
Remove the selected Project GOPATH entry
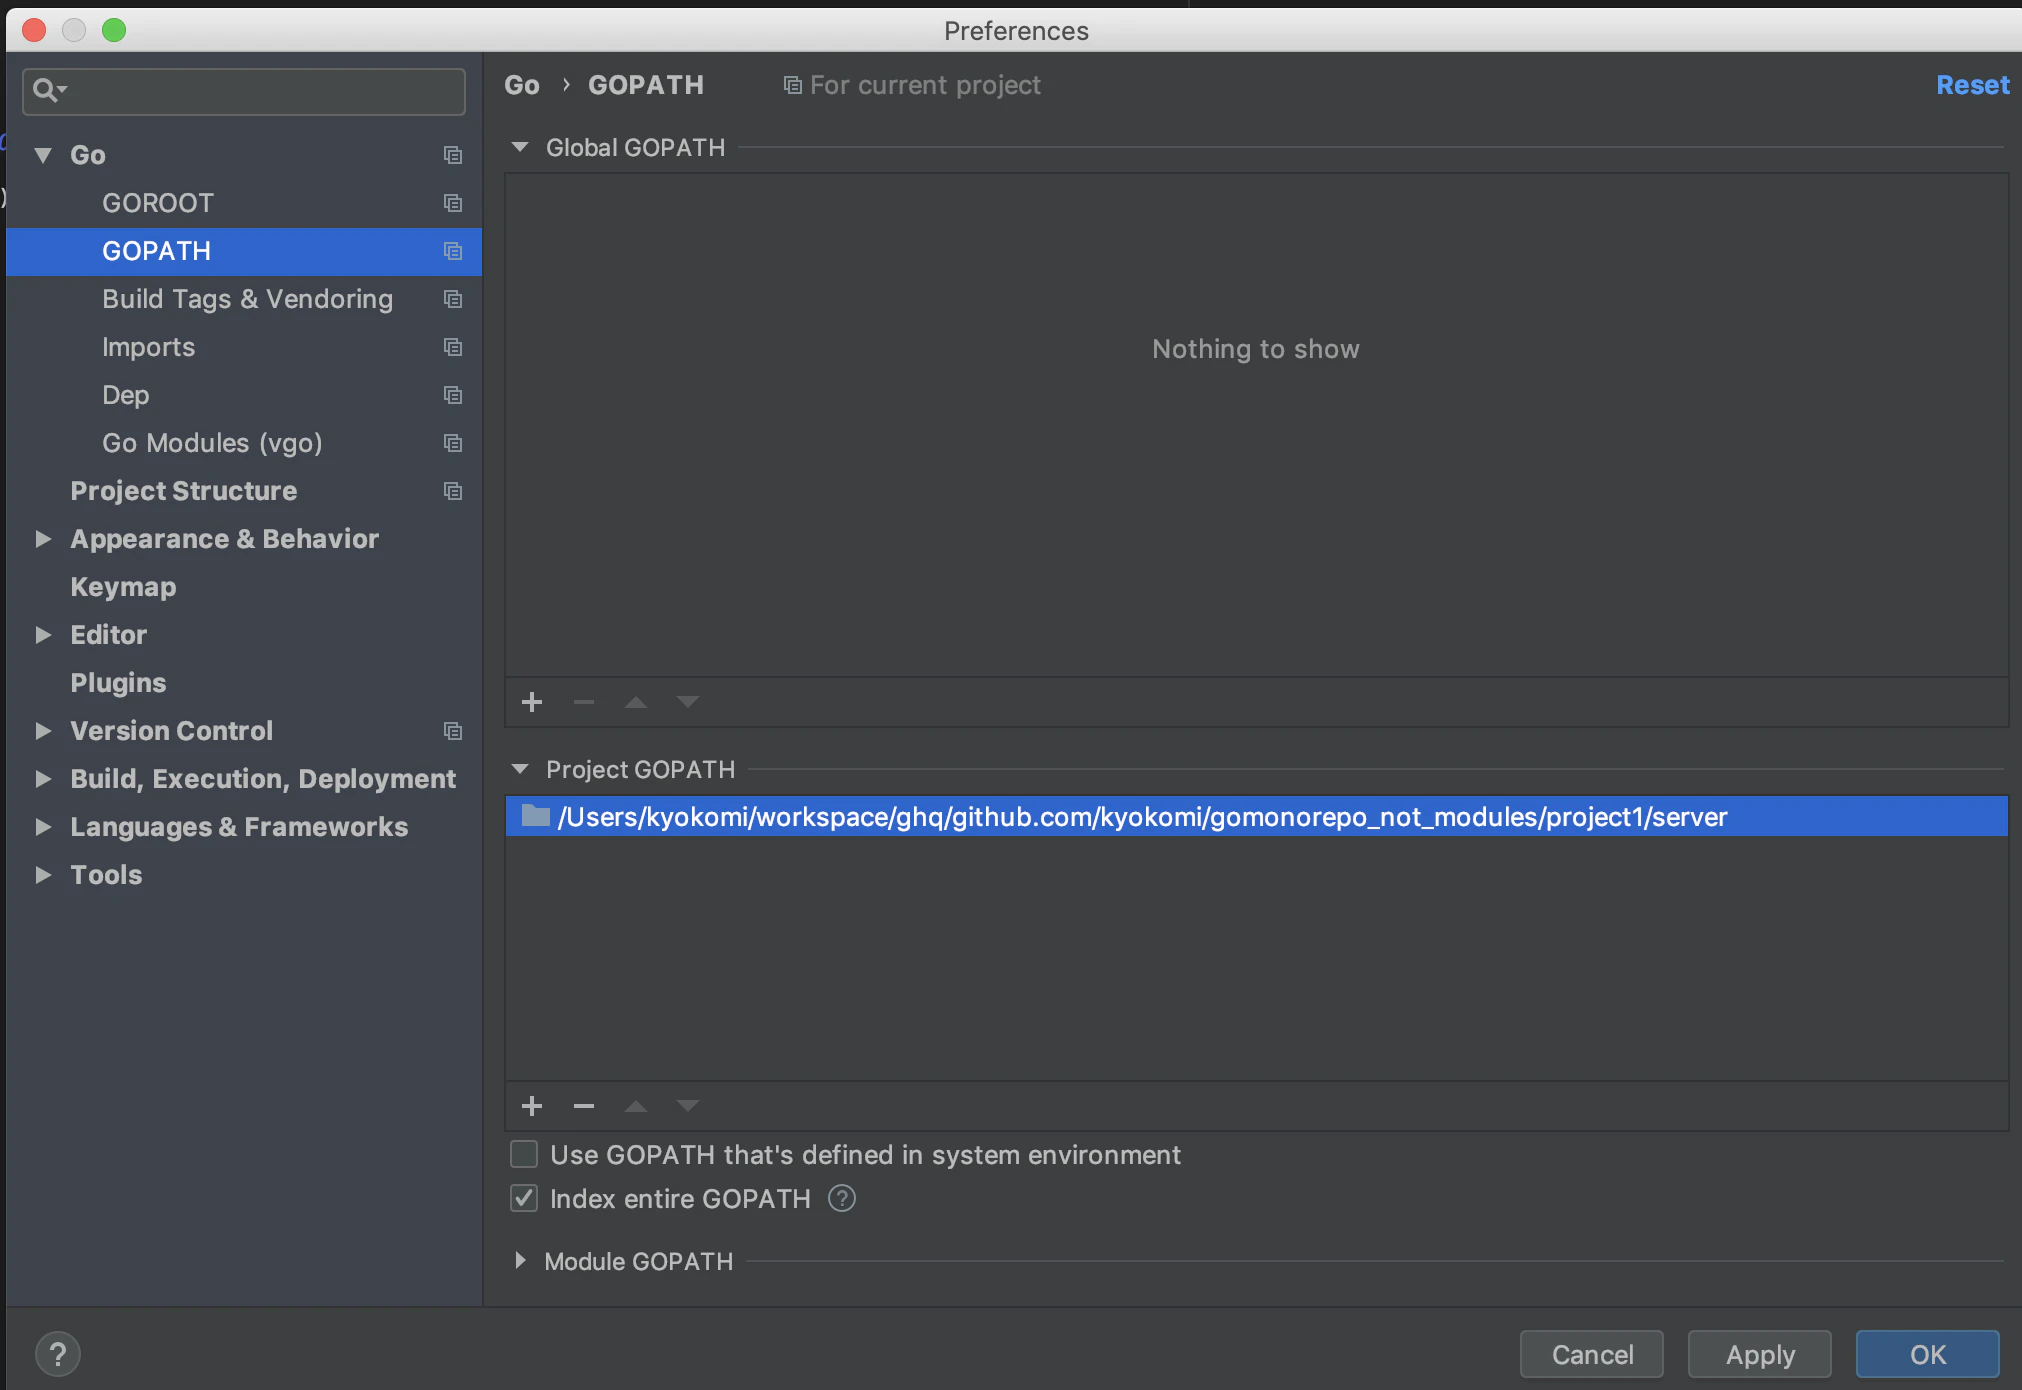tap(584, 1106)
